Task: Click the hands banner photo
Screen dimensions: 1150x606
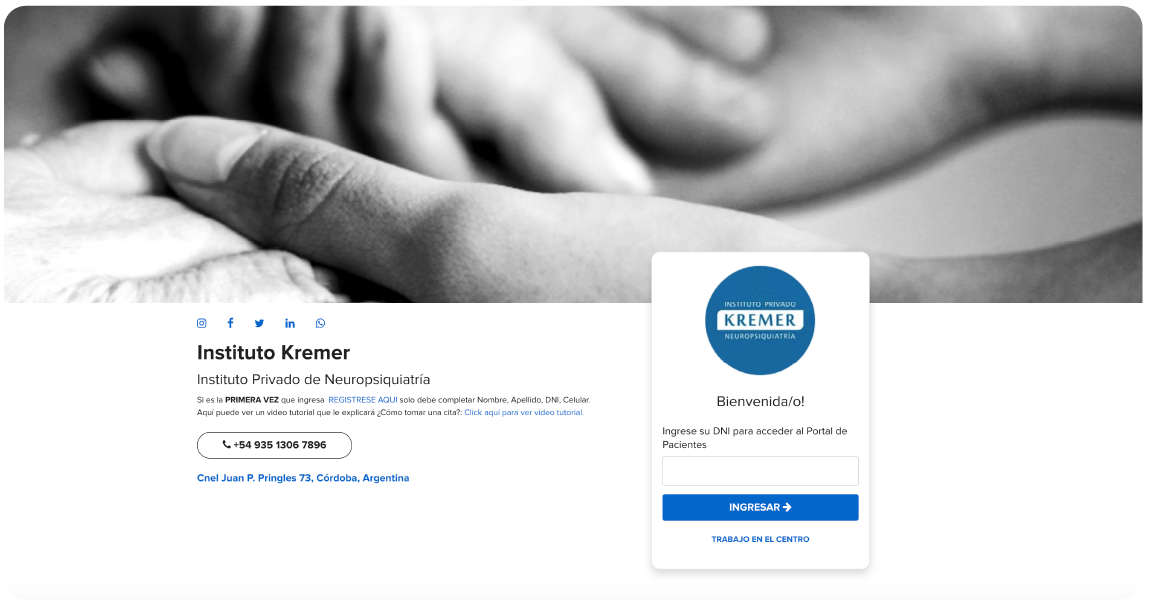Action: point(573,155)
